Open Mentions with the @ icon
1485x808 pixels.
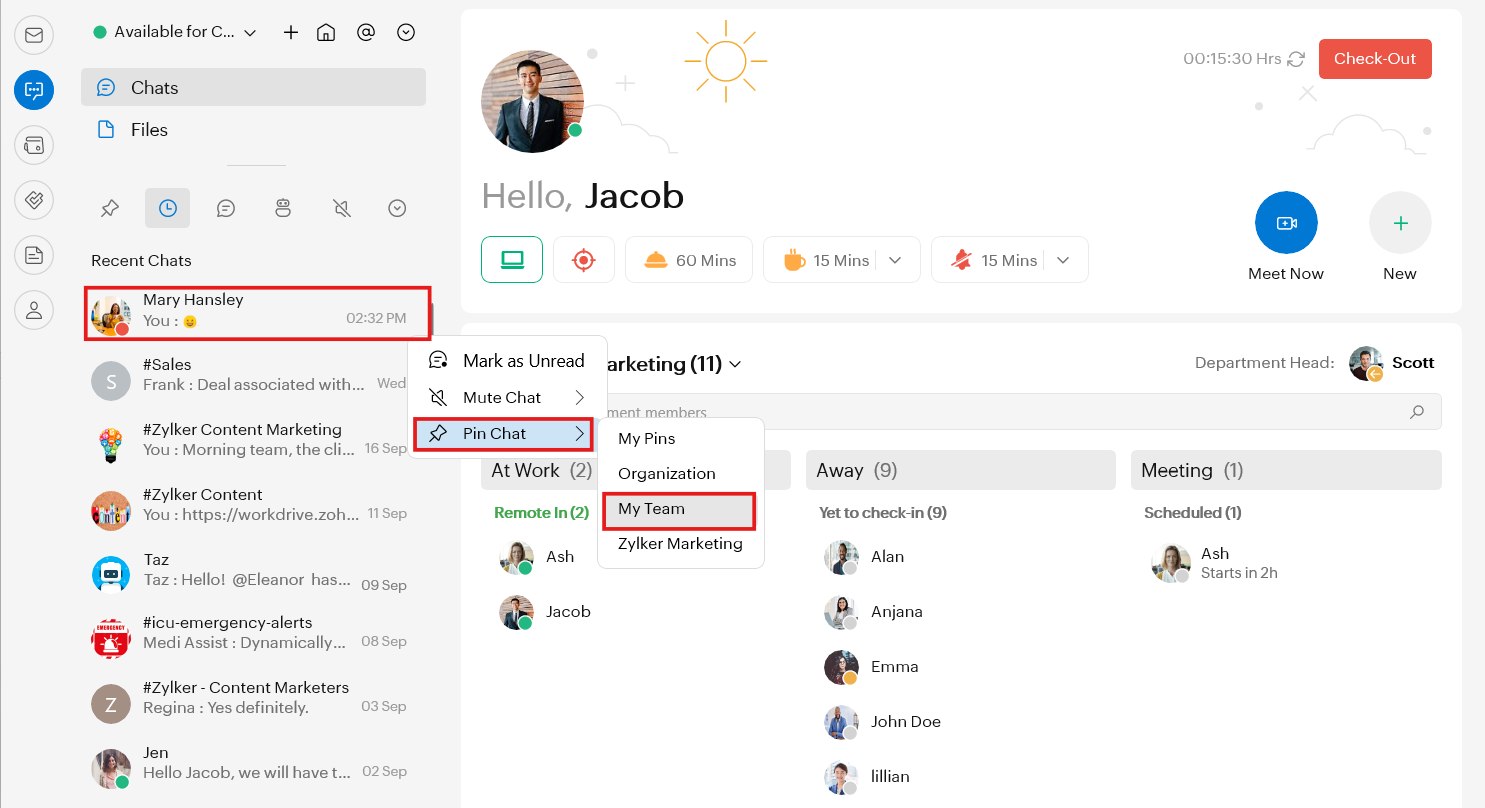tap(366, 32)
